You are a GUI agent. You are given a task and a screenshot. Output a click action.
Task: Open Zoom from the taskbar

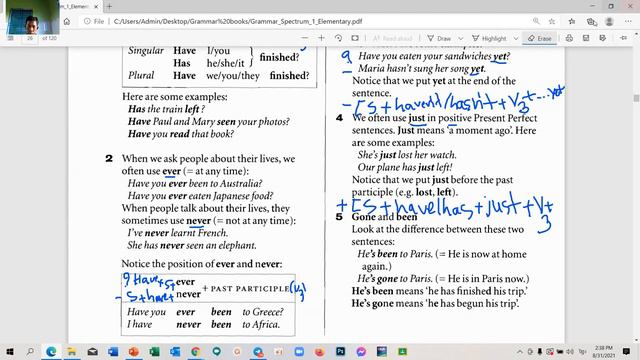pyautogui.click(x=299, y=351)
